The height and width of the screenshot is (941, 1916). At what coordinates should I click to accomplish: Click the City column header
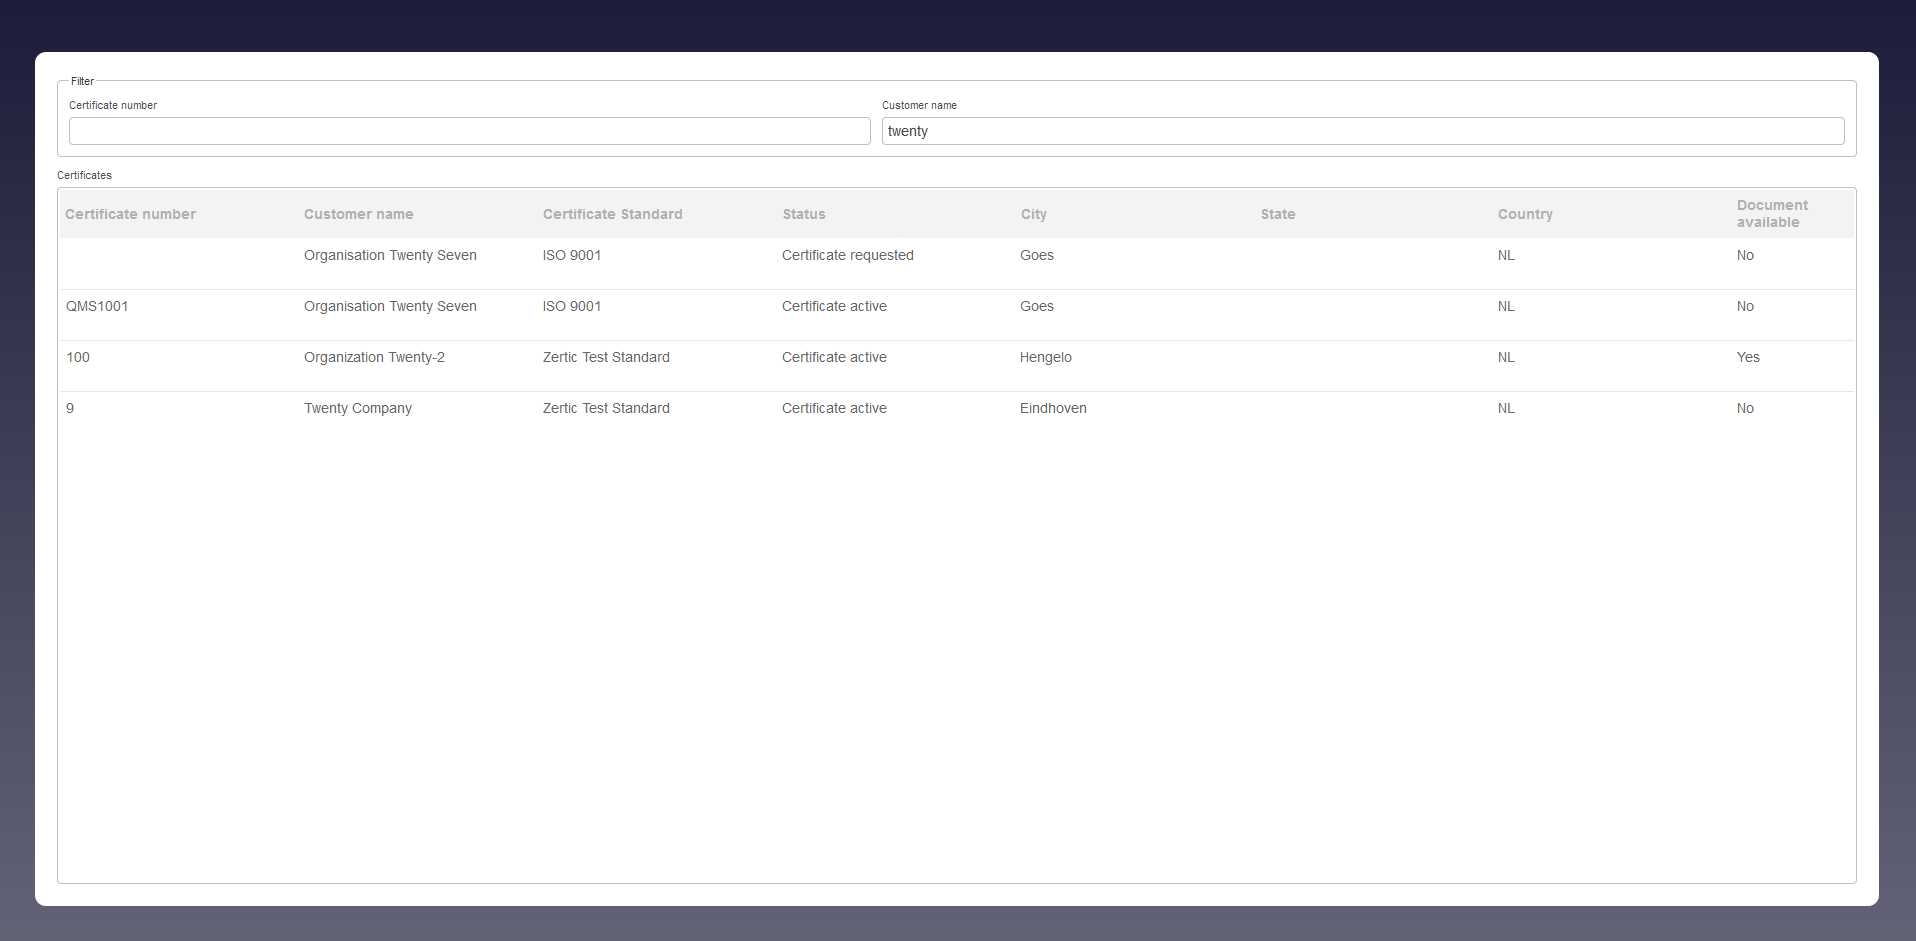(x=1033, y=214)
